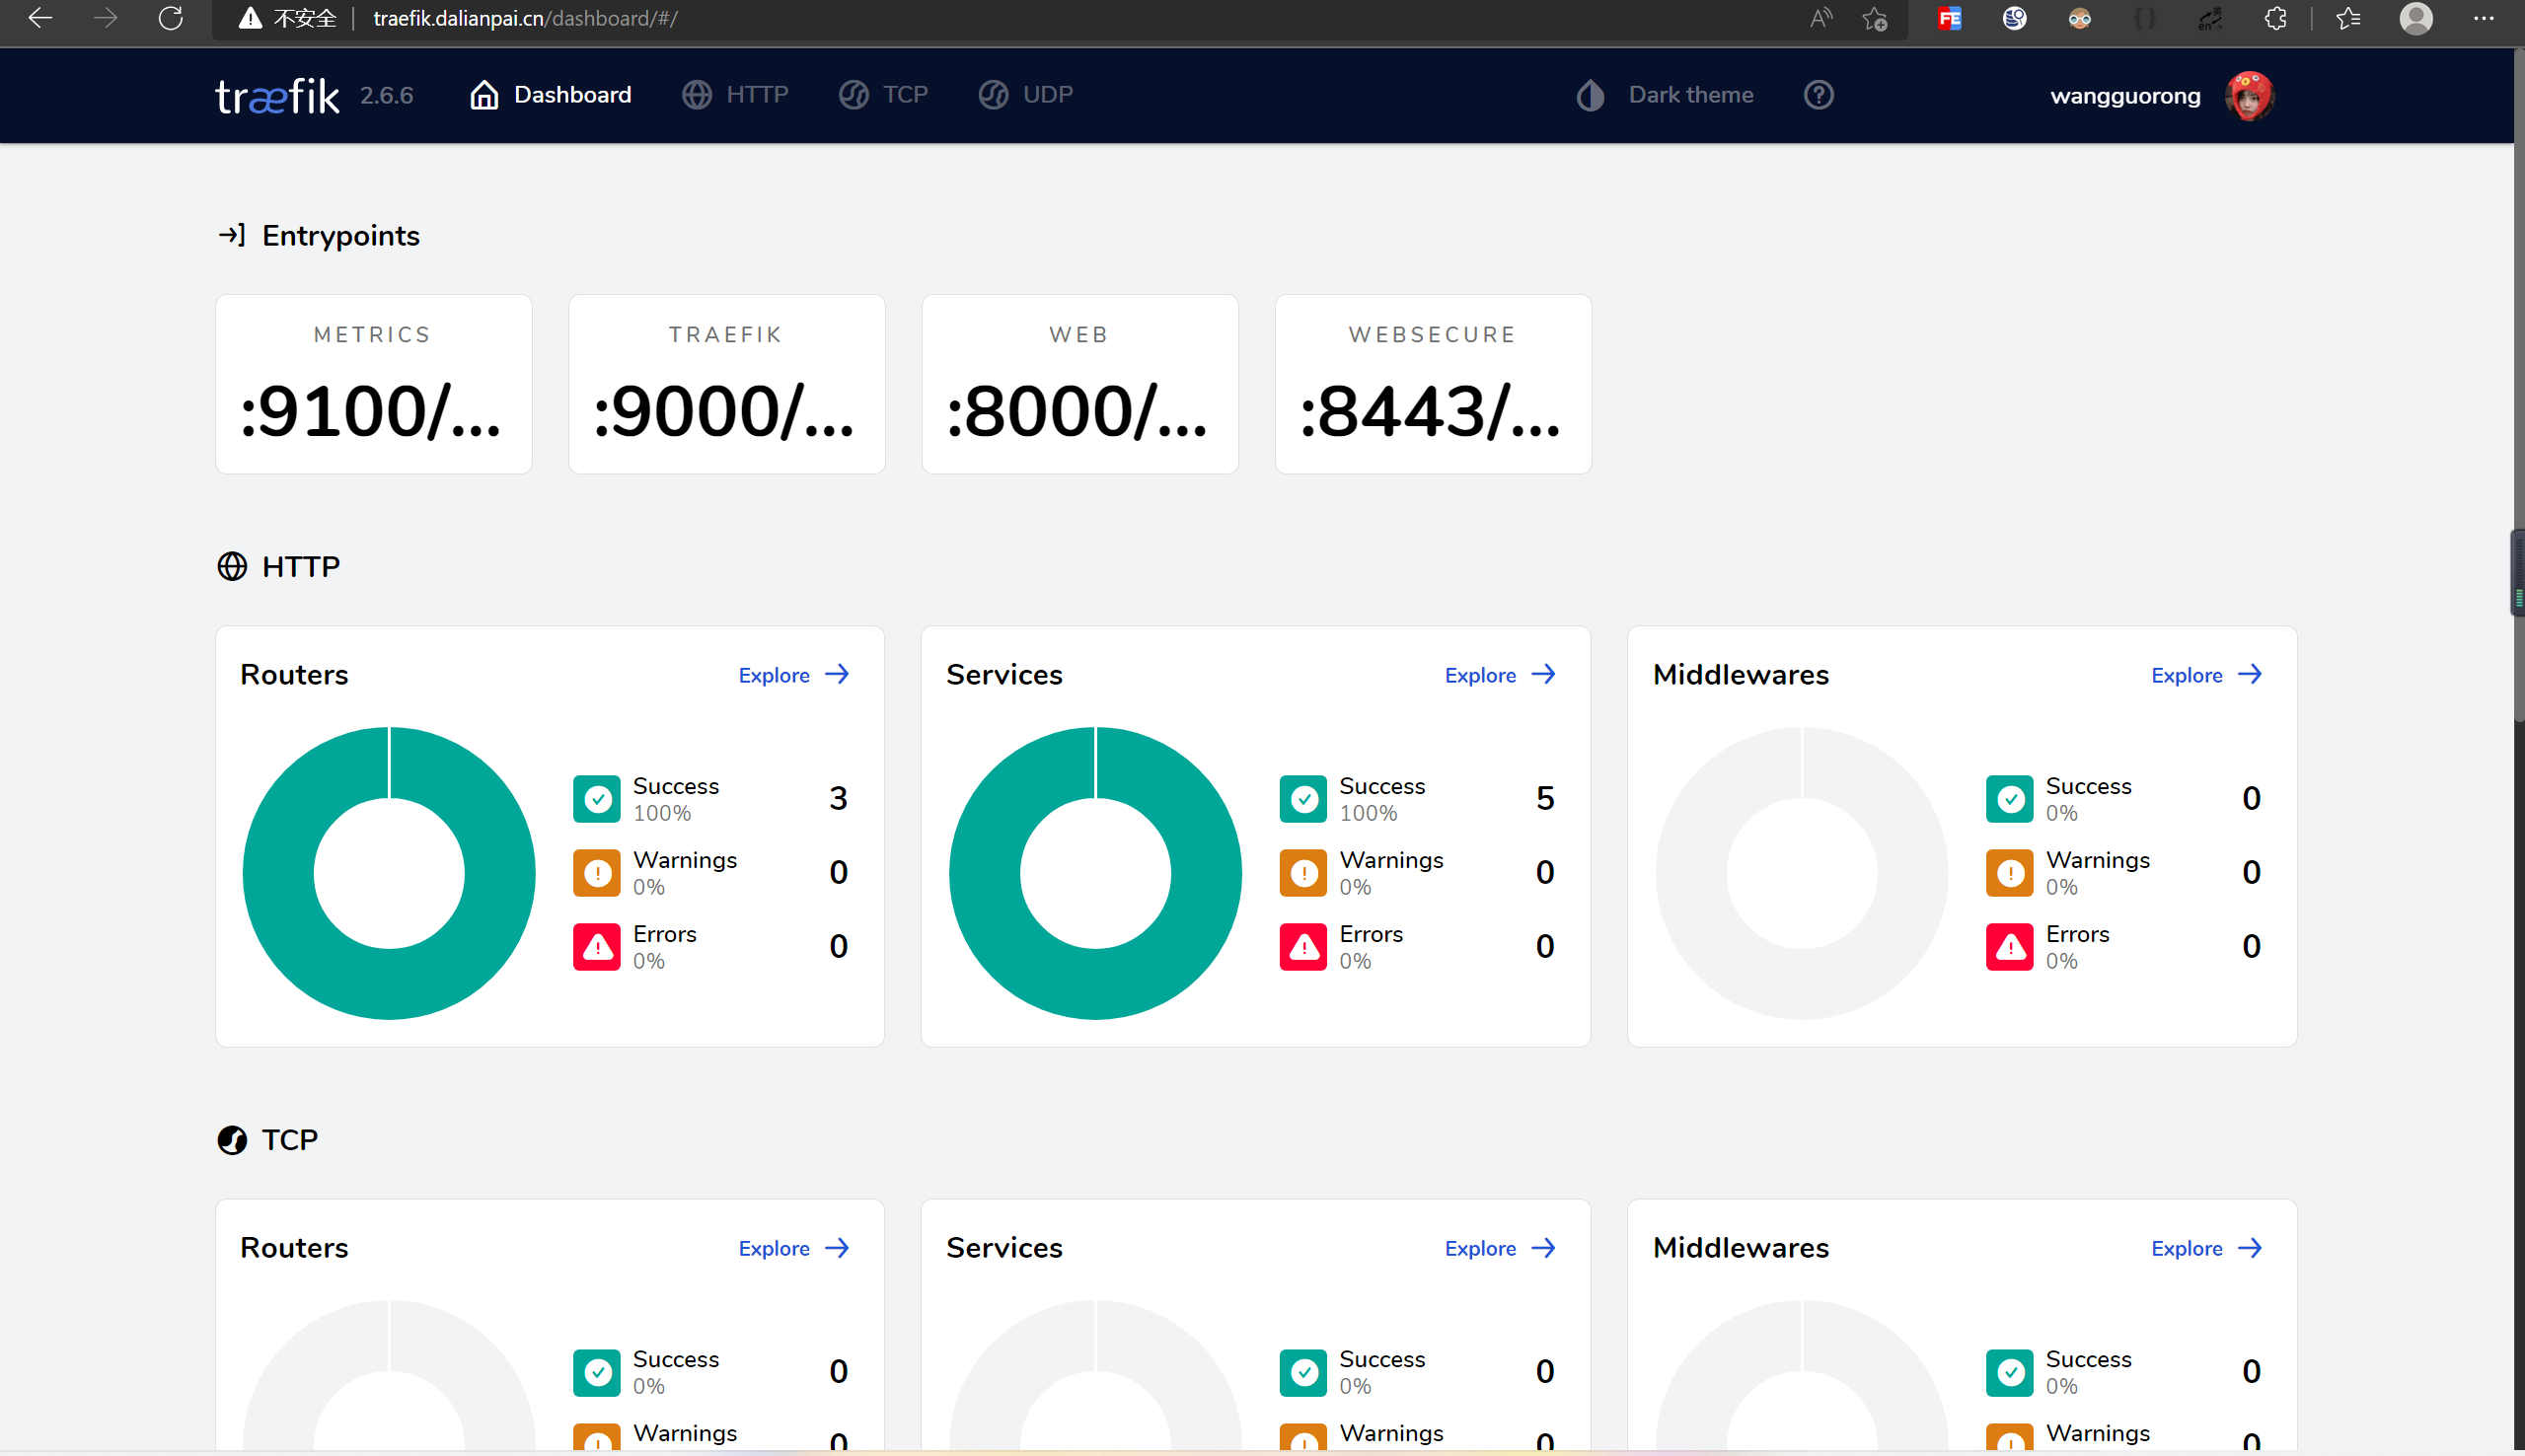Click TCP Routers success check icon

(597, 1372)
